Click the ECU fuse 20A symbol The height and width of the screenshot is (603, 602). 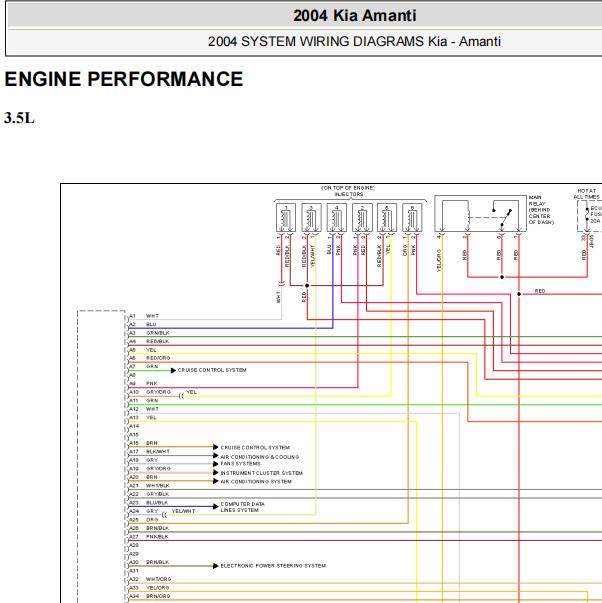pyautogui.click(x=587, y=214)
